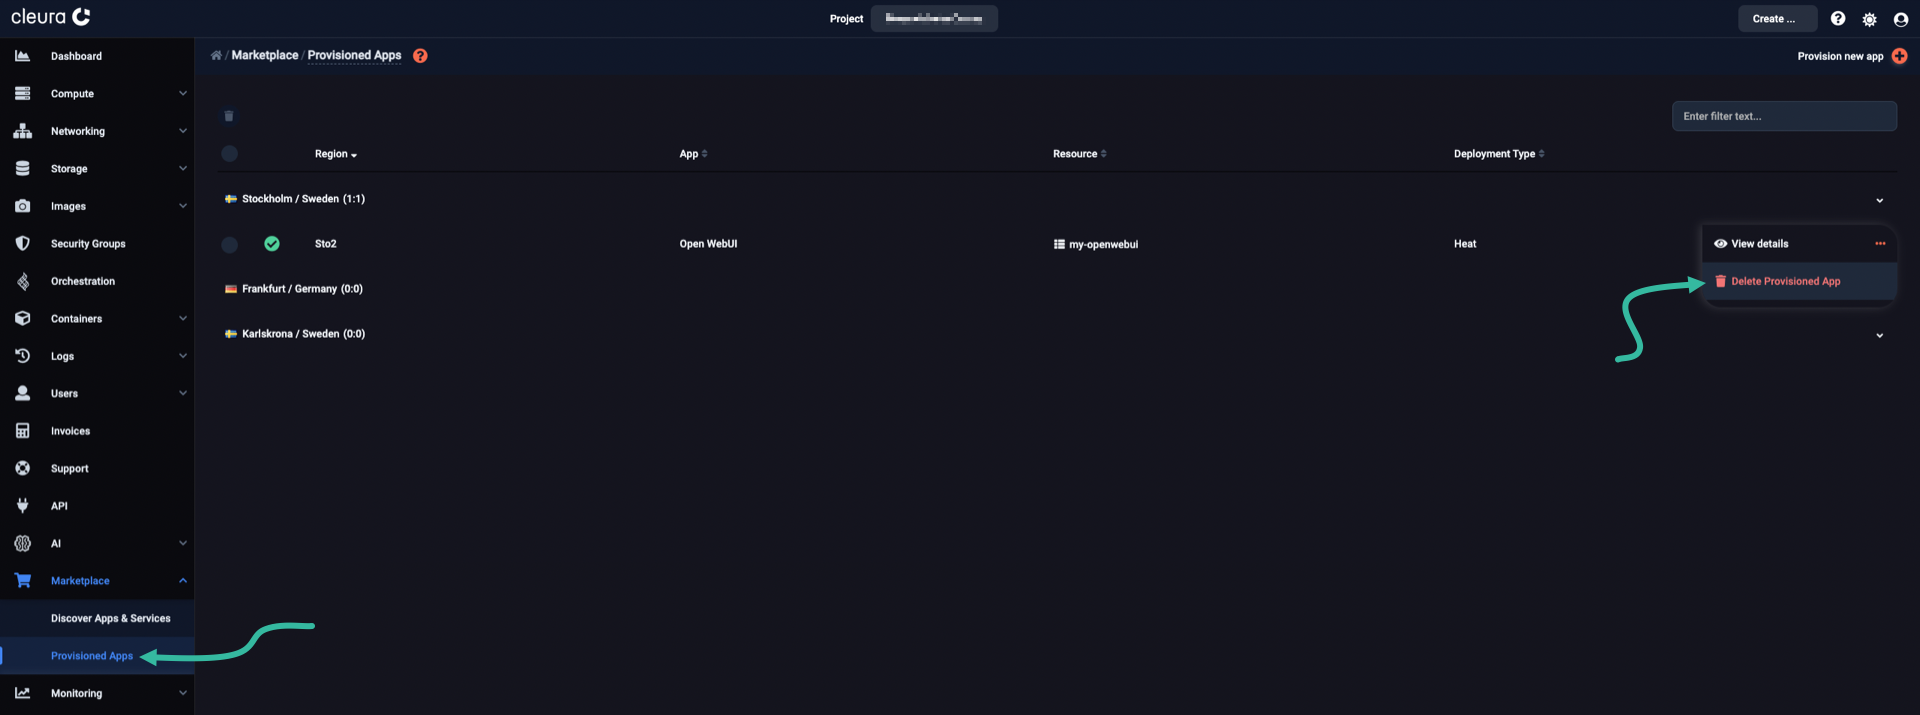The height and width of the screenshot is (715, 1920).
Task: Sort table by Resource column
Action: pos(1079,154)
